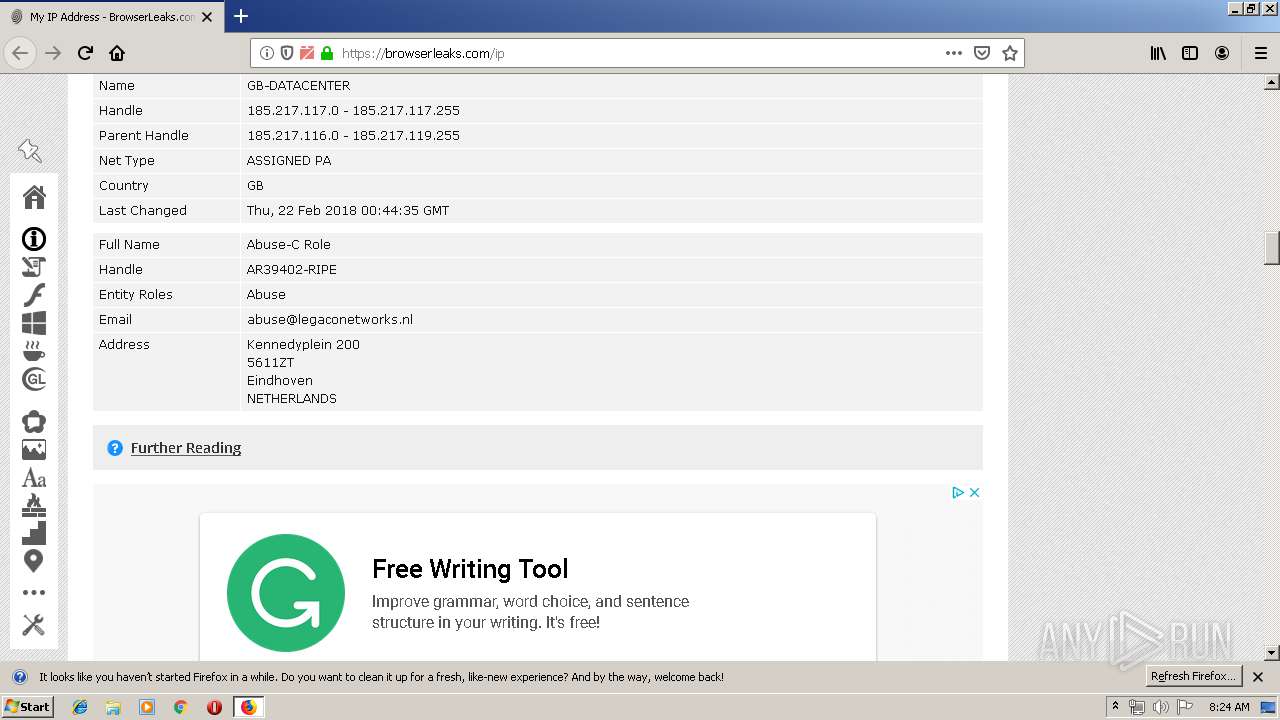Click the Free Writing Tool ad headline

470,569
